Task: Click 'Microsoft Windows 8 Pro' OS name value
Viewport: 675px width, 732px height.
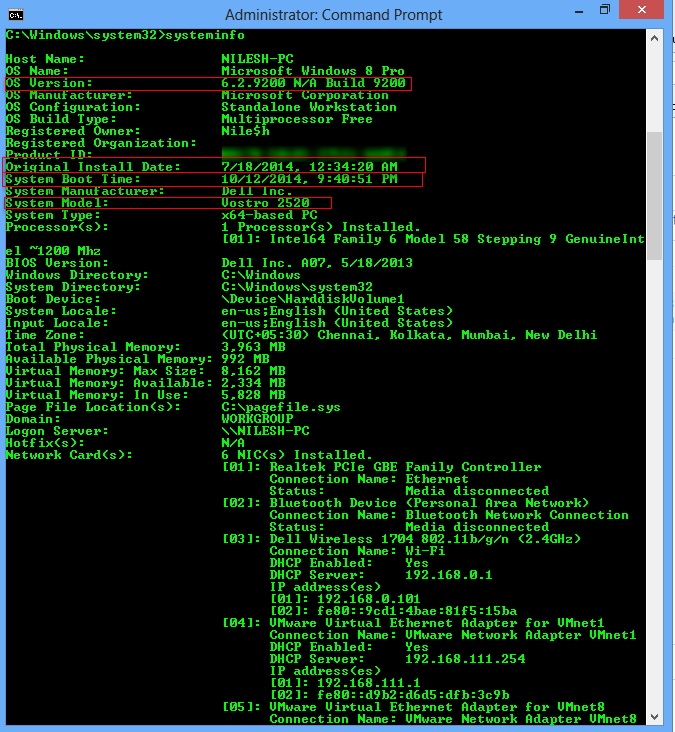Action: 313,71
